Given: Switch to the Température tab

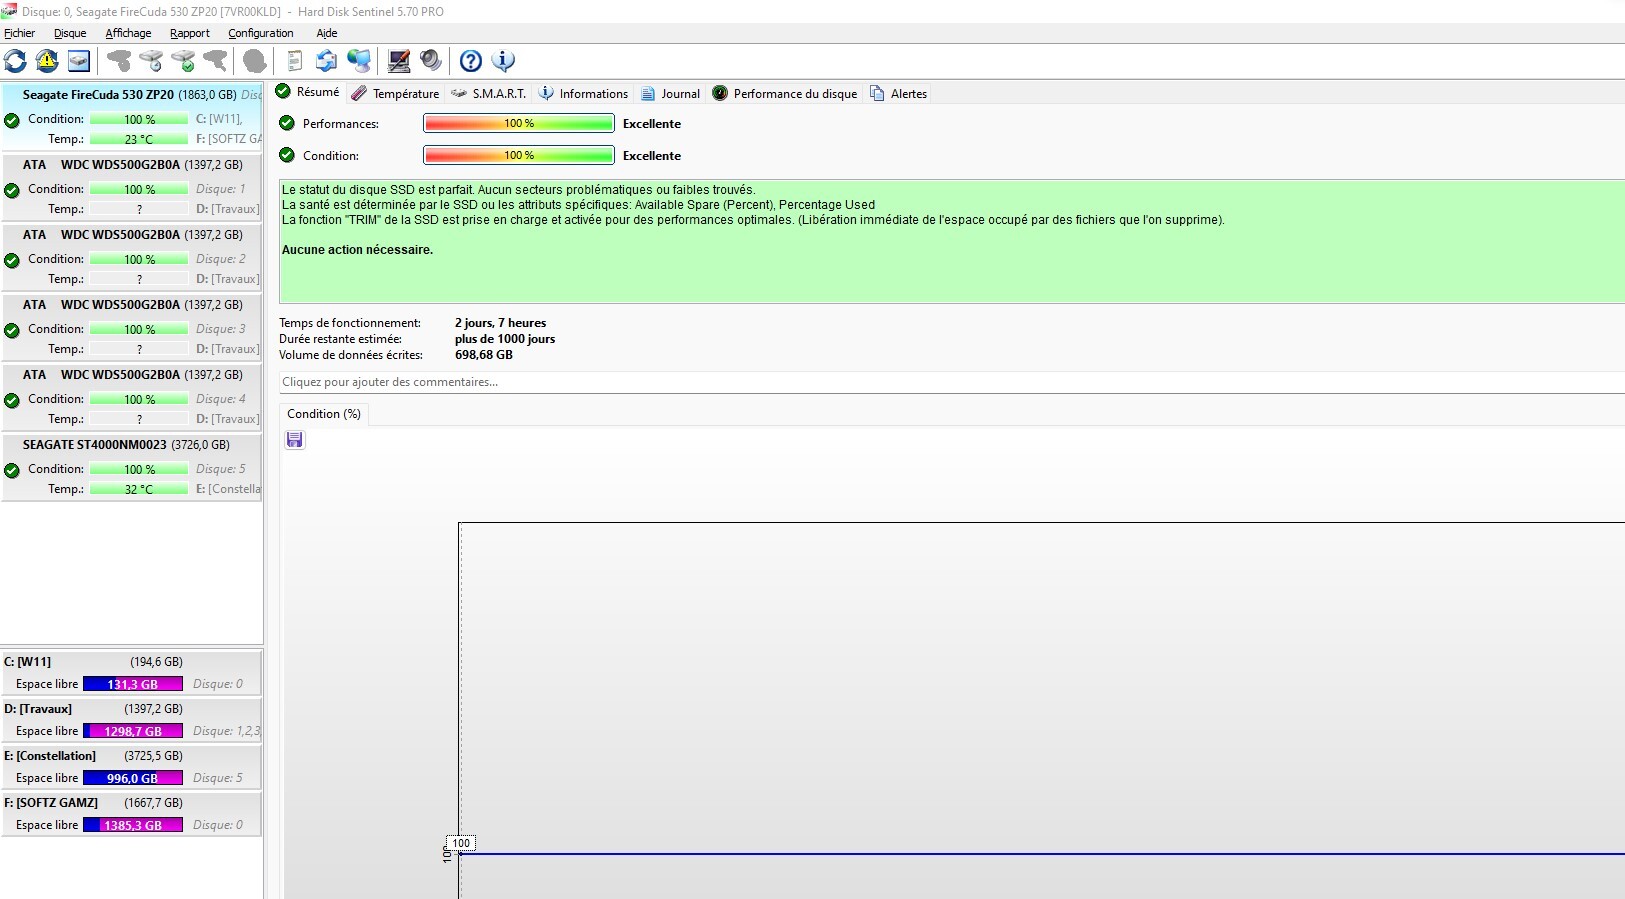Looking at the screenshot, I should (x=395, y=93).
